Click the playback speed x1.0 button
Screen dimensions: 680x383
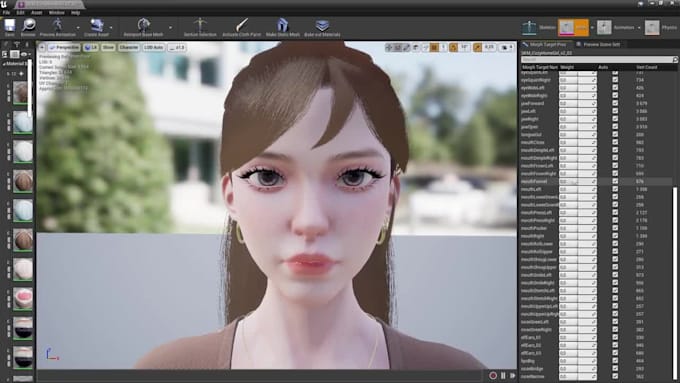(x=177, y=47)
